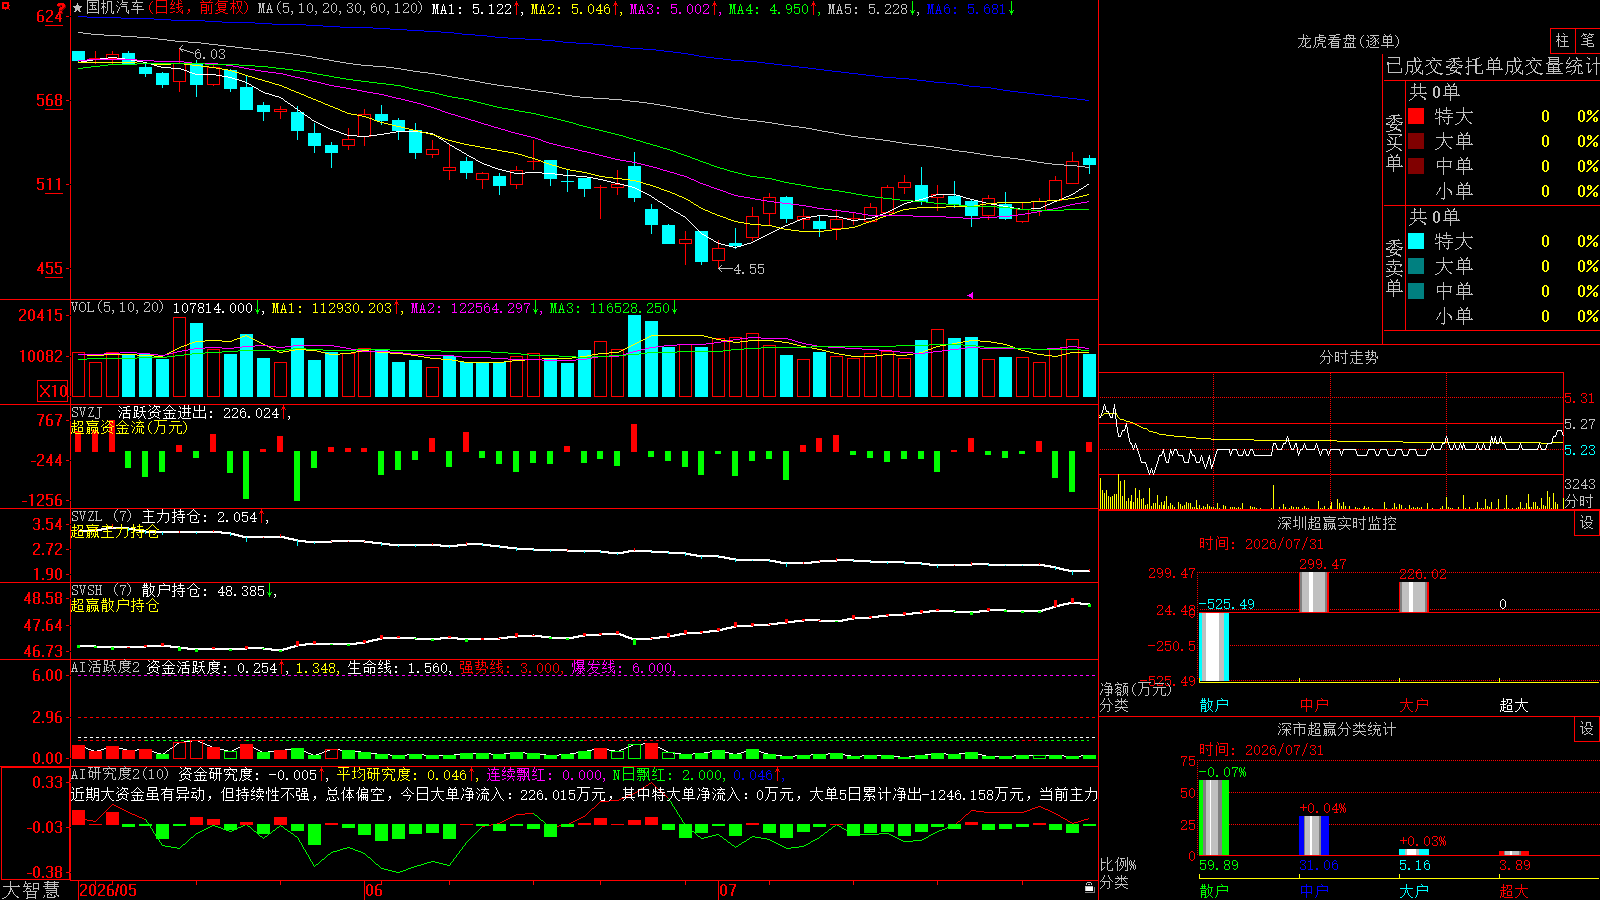Click the 299.47 中户 bar in 实时监控
The image size is (1600, 900).
click(1314, 592)
